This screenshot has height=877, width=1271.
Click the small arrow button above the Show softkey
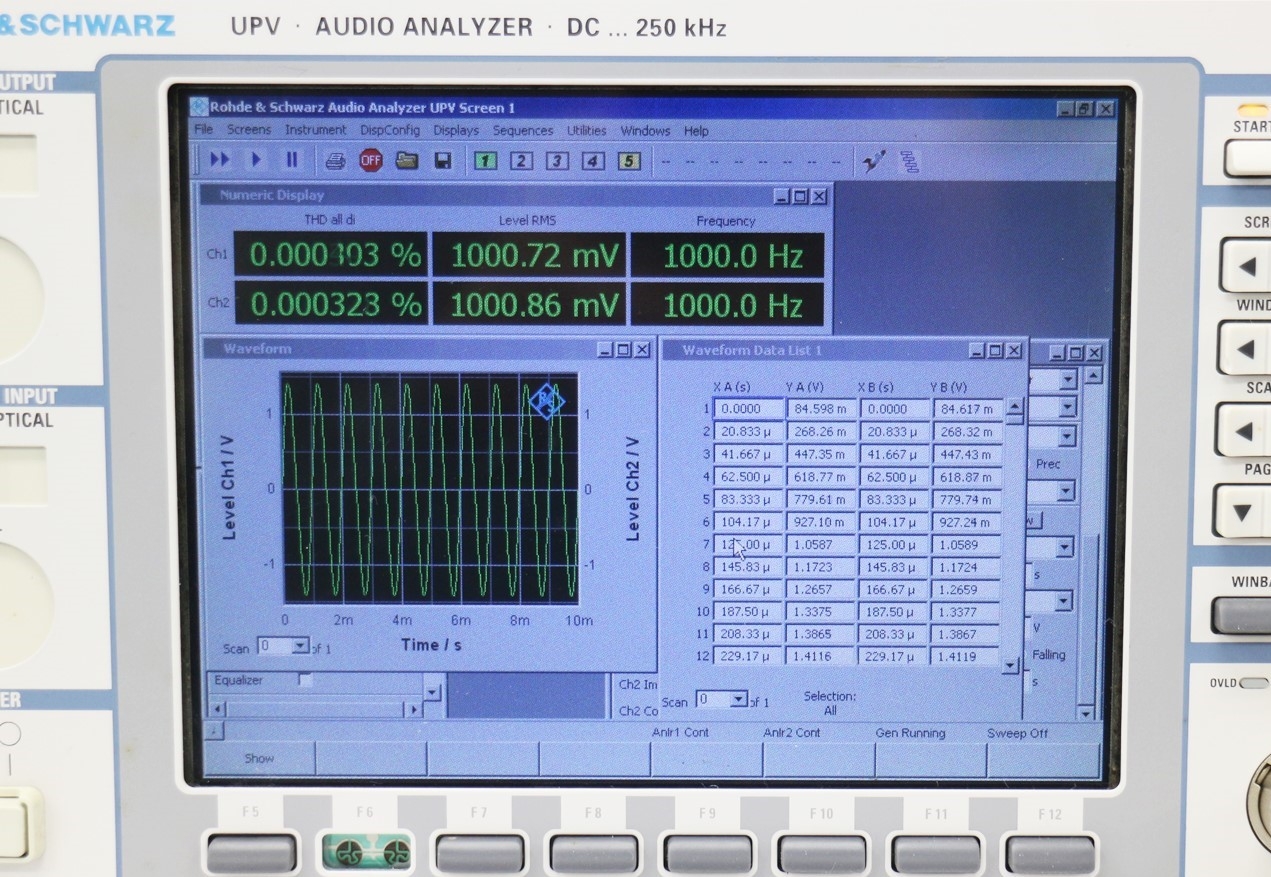[x=212, y=731]
